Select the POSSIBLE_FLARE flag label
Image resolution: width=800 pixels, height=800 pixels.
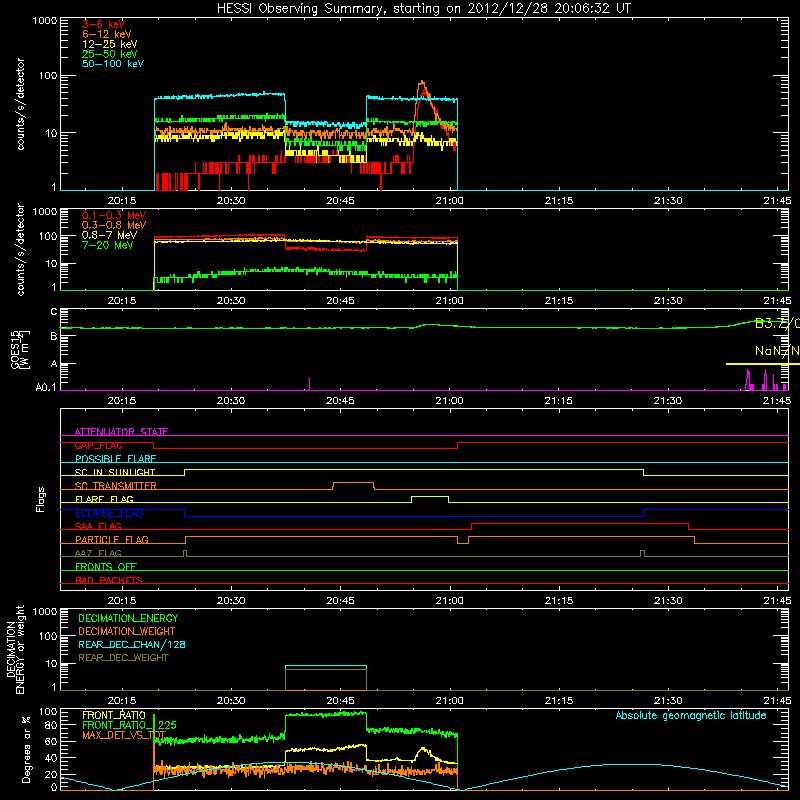tap(115, 459)
